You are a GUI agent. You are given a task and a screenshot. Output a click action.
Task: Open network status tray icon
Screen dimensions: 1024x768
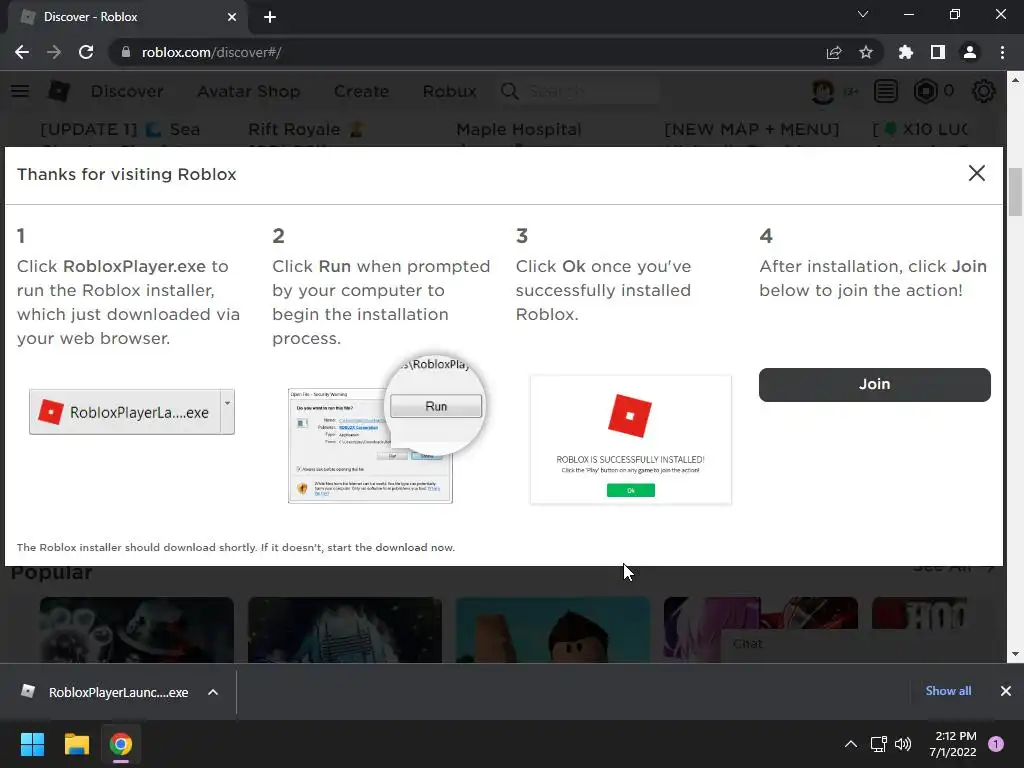[x=878, y=744]
